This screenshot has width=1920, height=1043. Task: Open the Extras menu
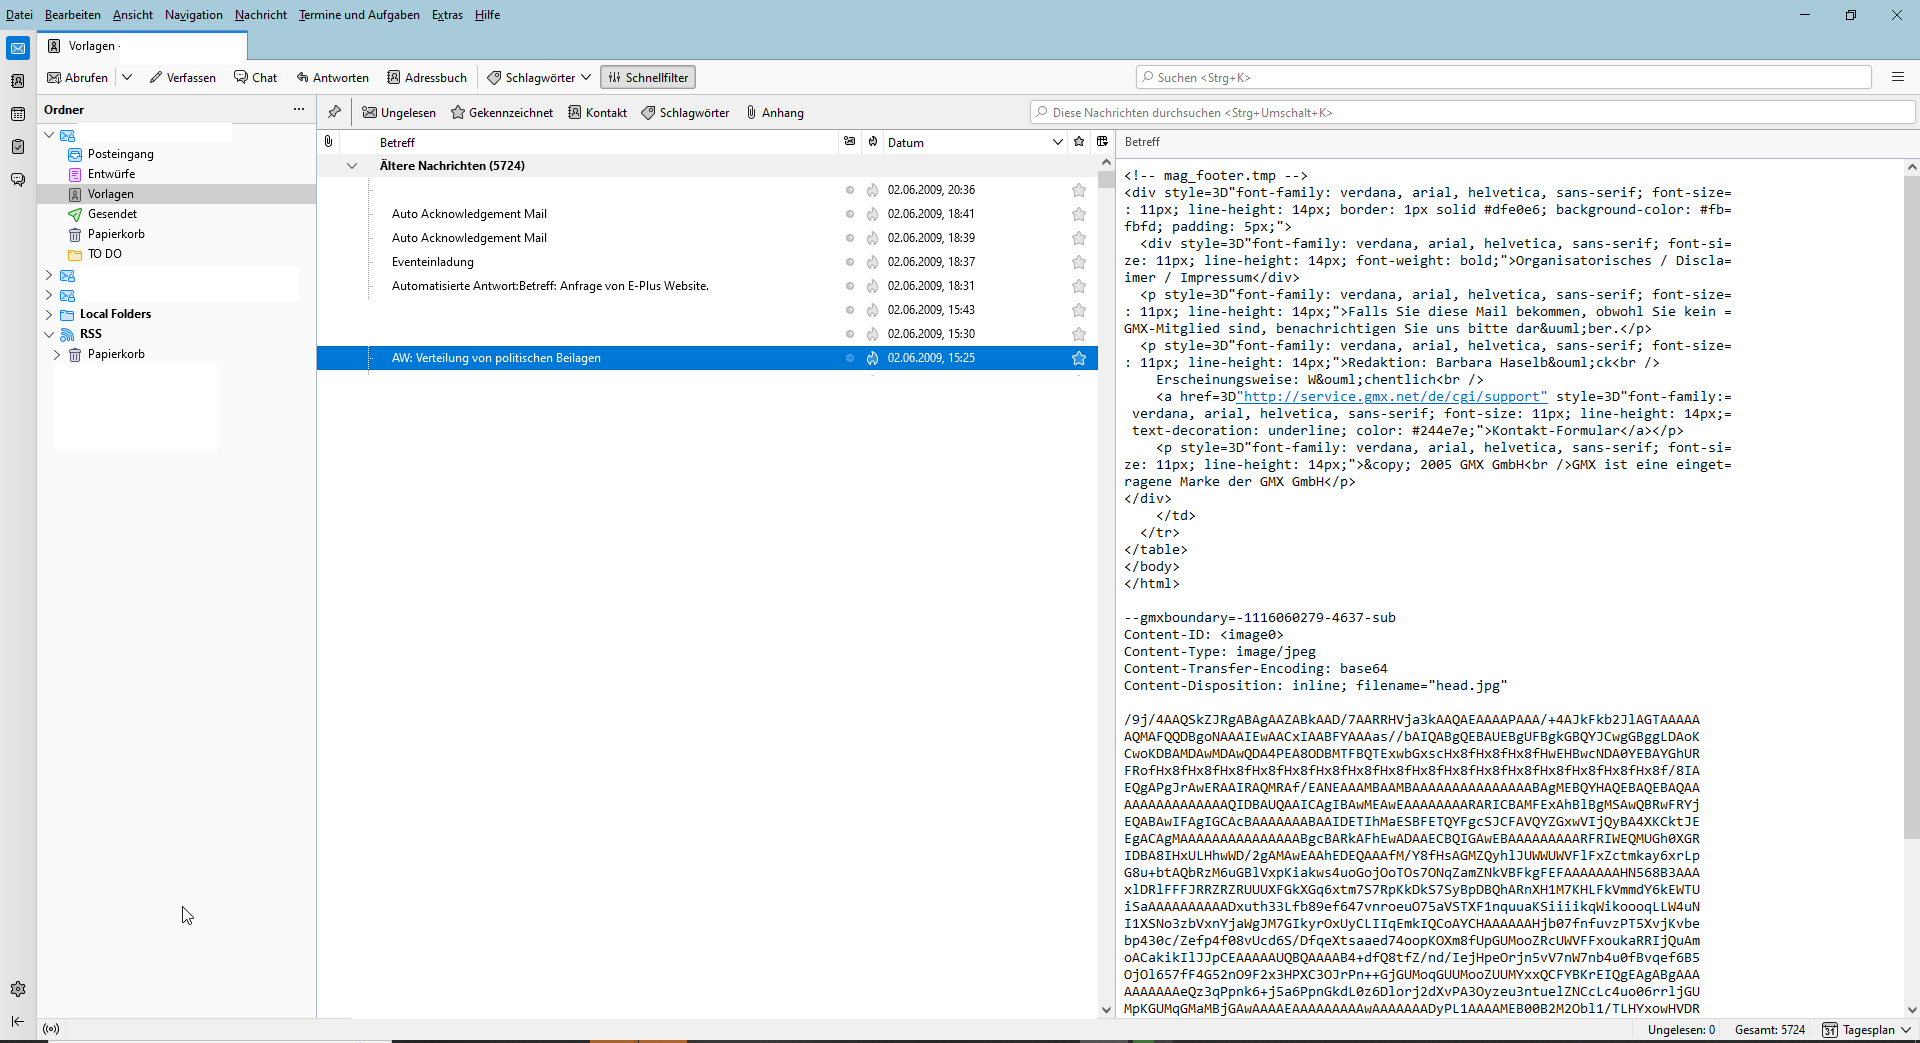[x=447, y=15]
